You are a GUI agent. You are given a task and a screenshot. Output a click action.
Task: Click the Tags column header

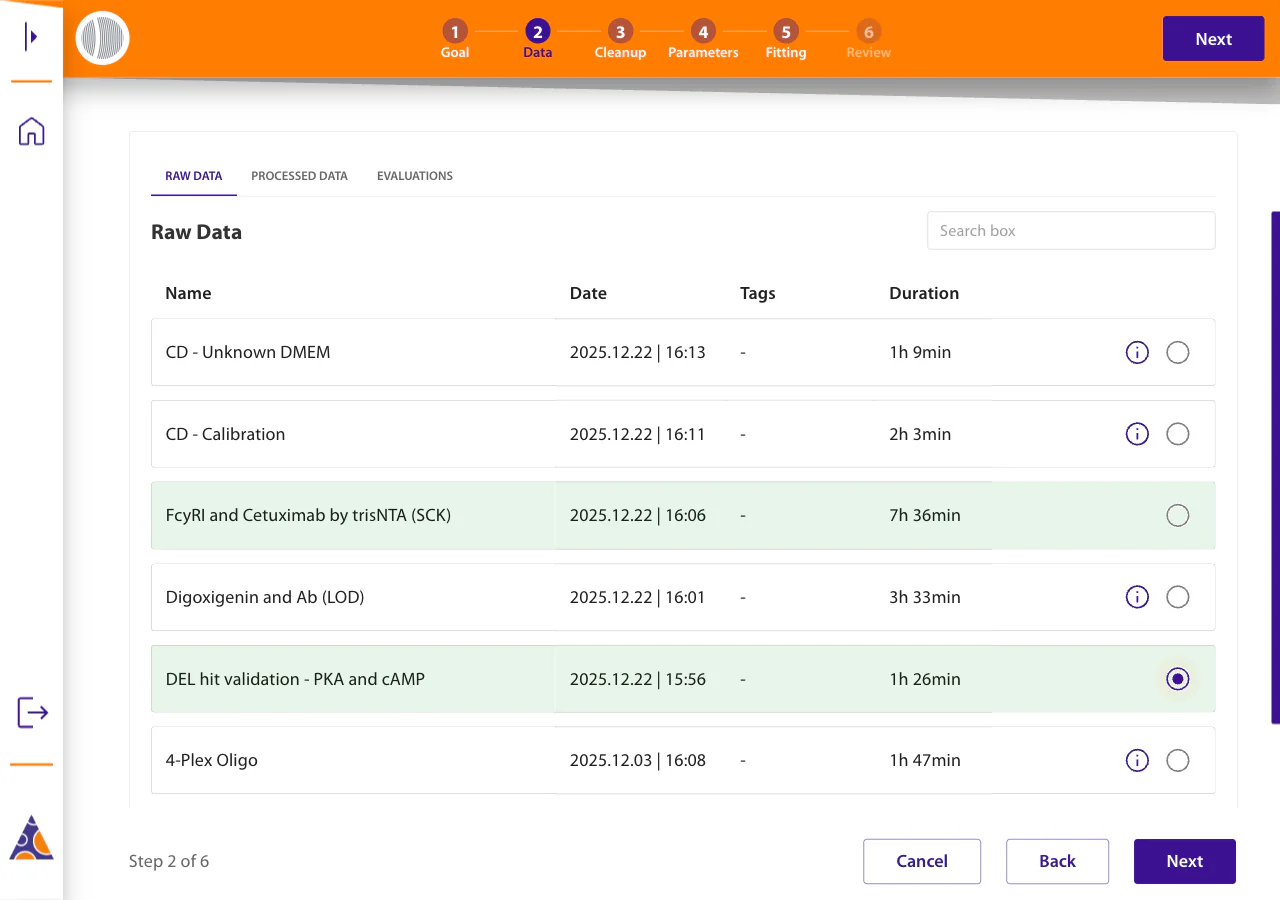pos(758,293)
